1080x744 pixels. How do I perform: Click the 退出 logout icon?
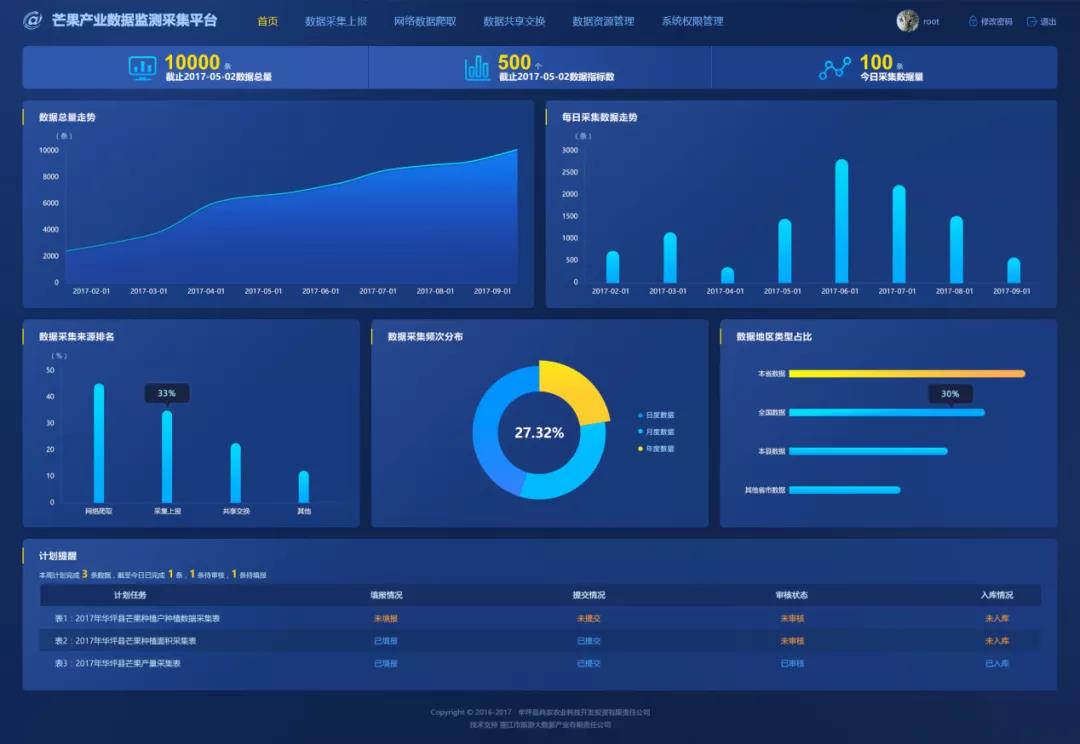(x=1032, y=21)
